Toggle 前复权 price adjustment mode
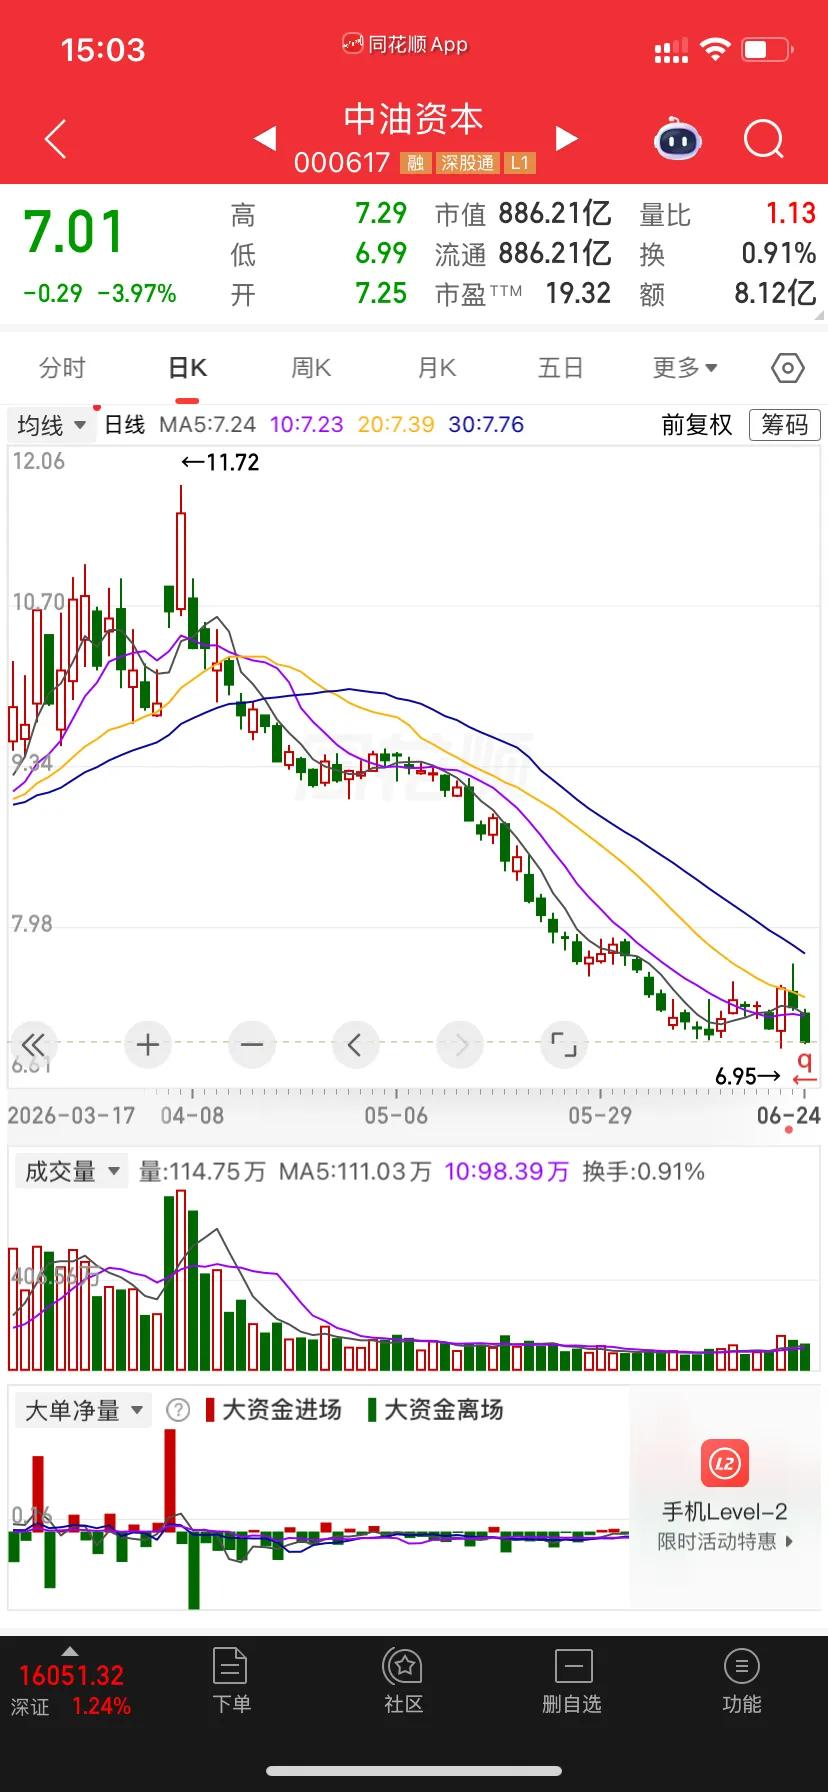 click(697, 425)
